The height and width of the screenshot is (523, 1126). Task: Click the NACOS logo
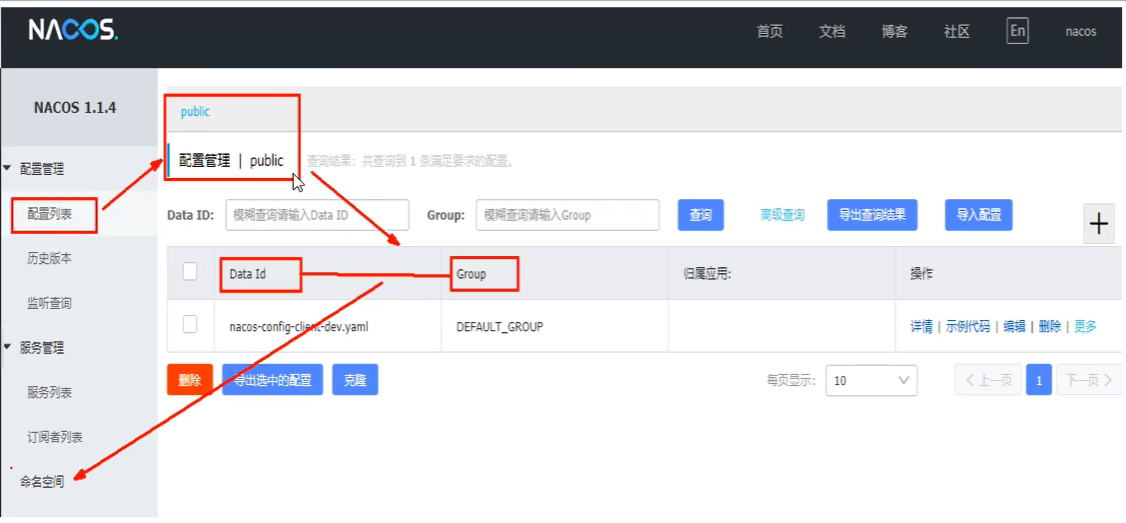pos(73,30)
